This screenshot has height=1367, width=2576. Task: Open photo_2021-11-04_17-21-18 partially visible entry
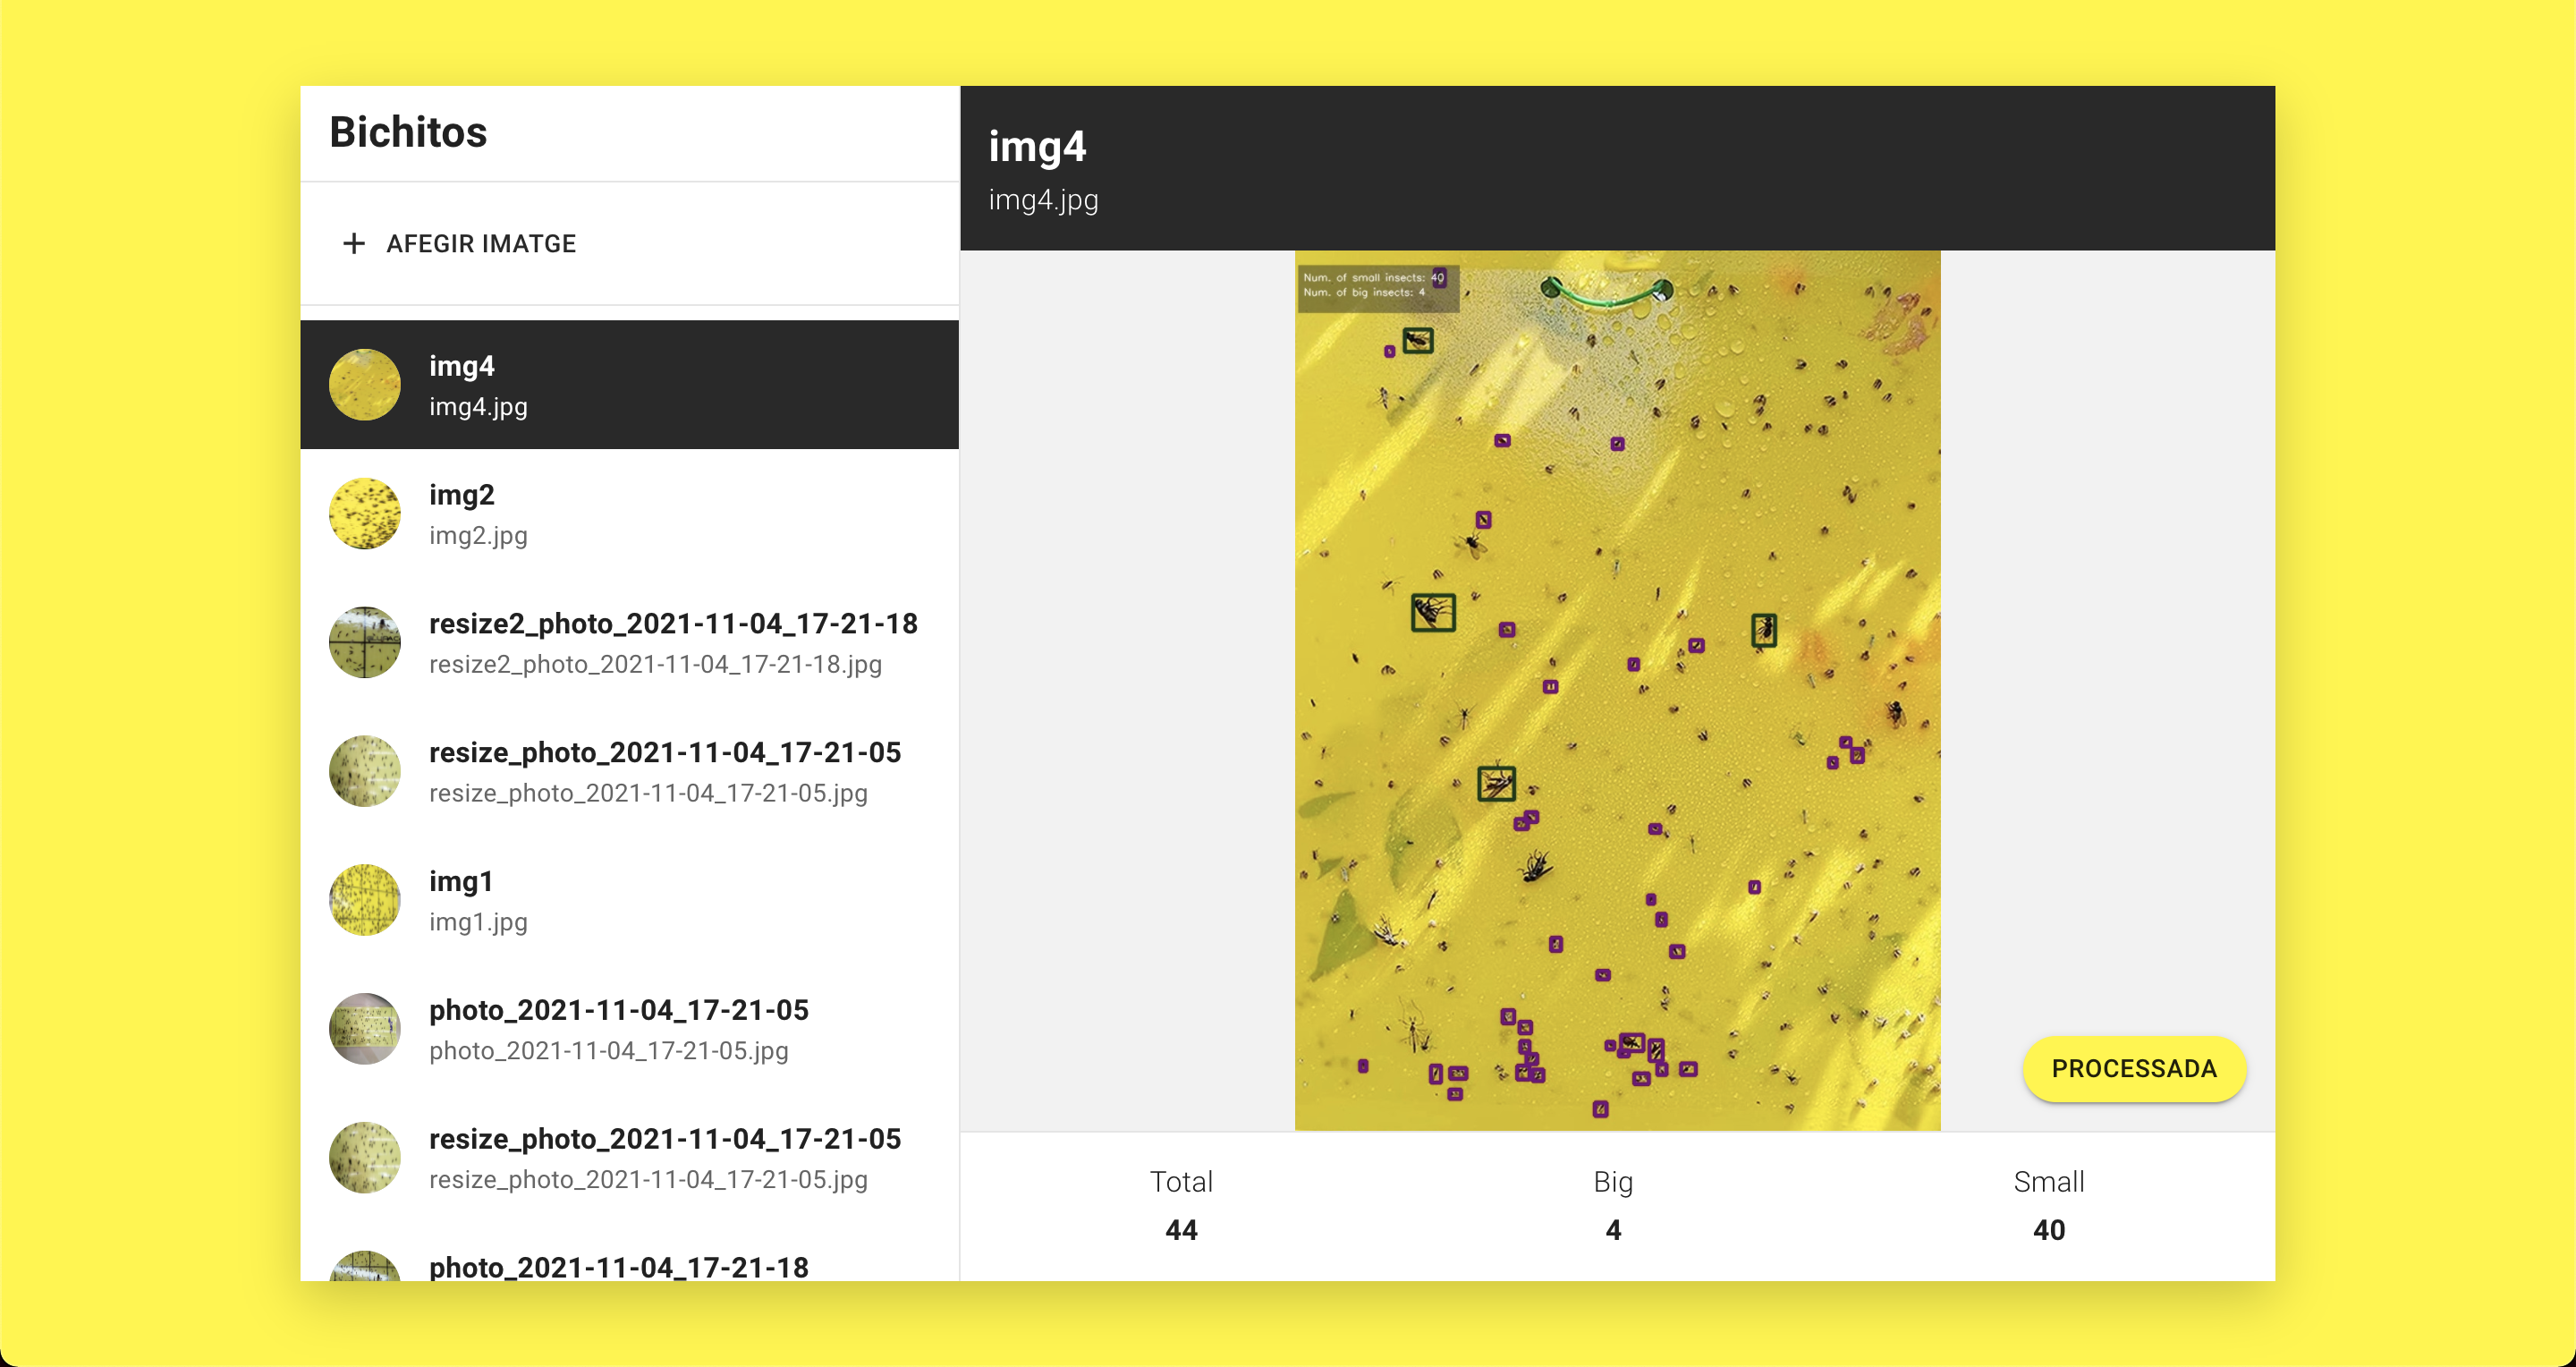click(618, 1266)
